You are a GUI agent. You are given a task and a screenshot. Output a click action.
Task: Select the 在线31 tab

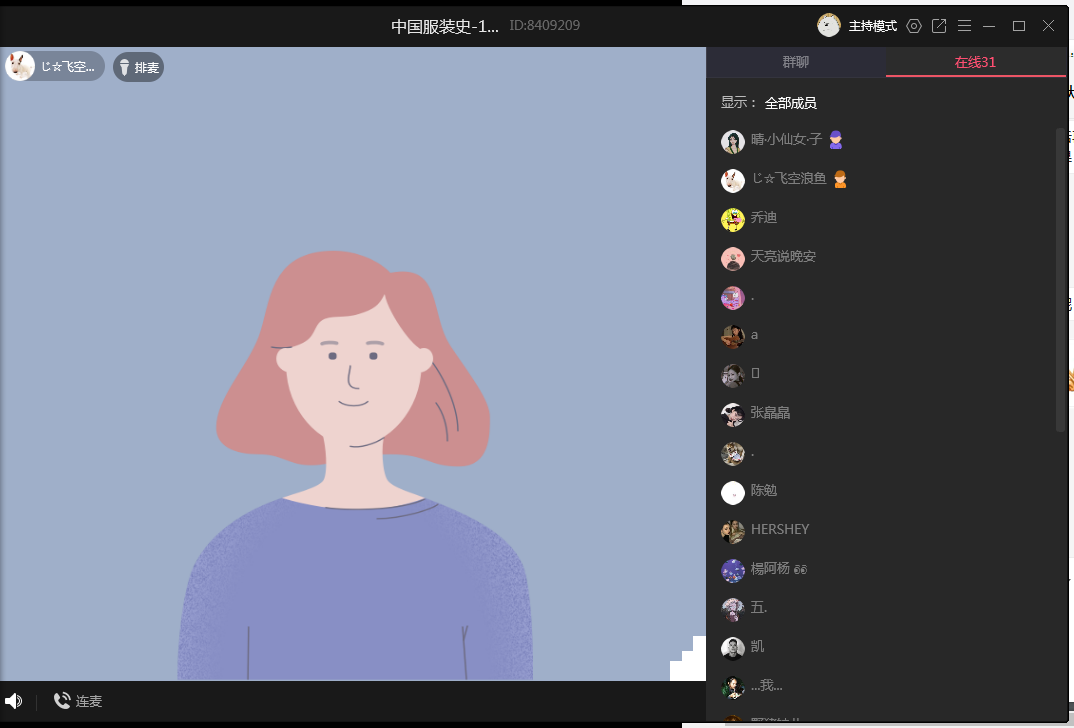point(975,62)
